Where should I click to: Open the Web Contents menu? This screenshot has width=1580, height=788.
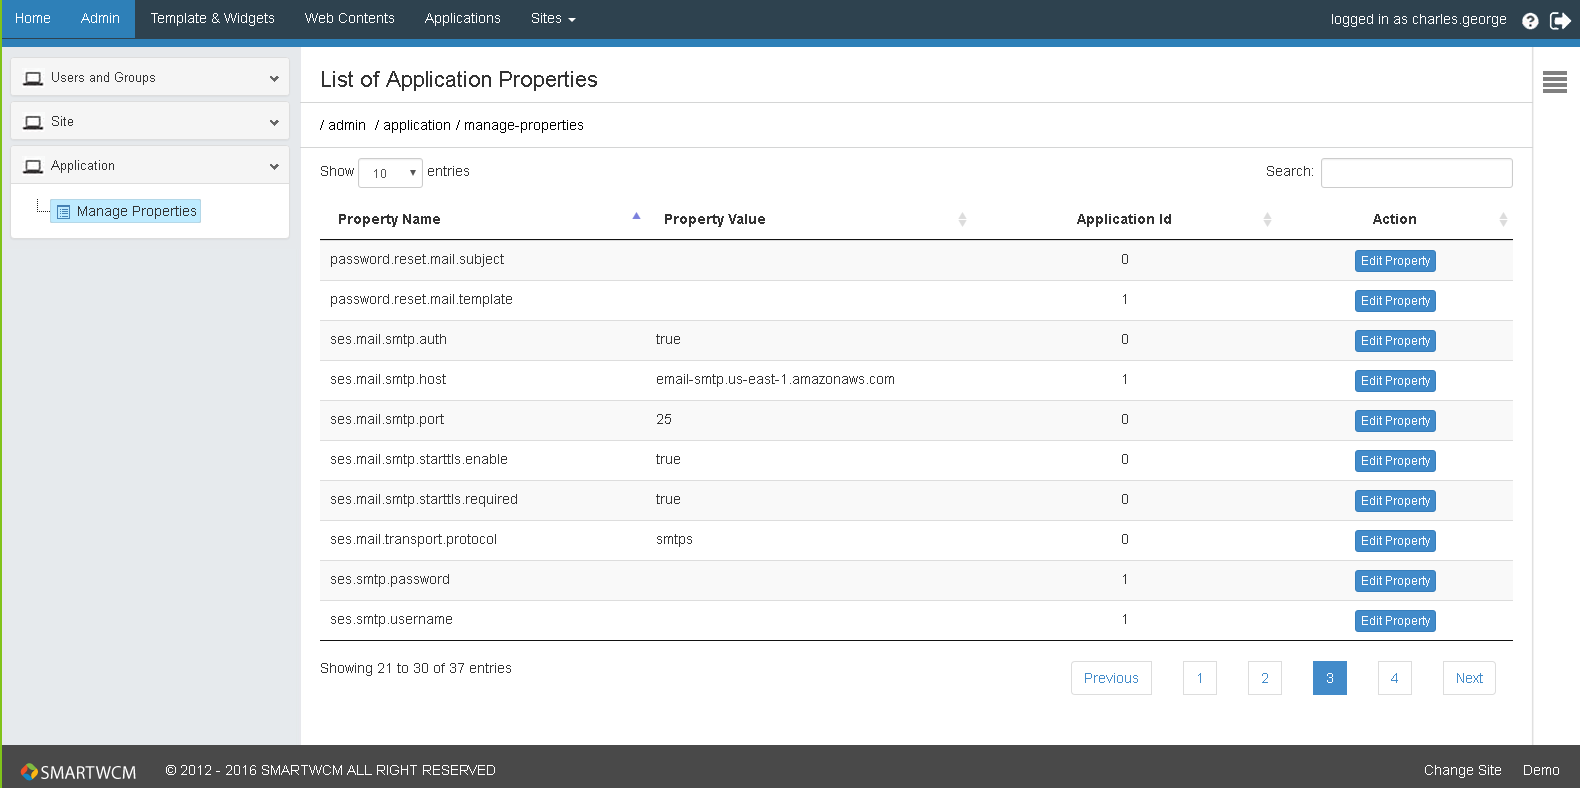click(349, 19)
